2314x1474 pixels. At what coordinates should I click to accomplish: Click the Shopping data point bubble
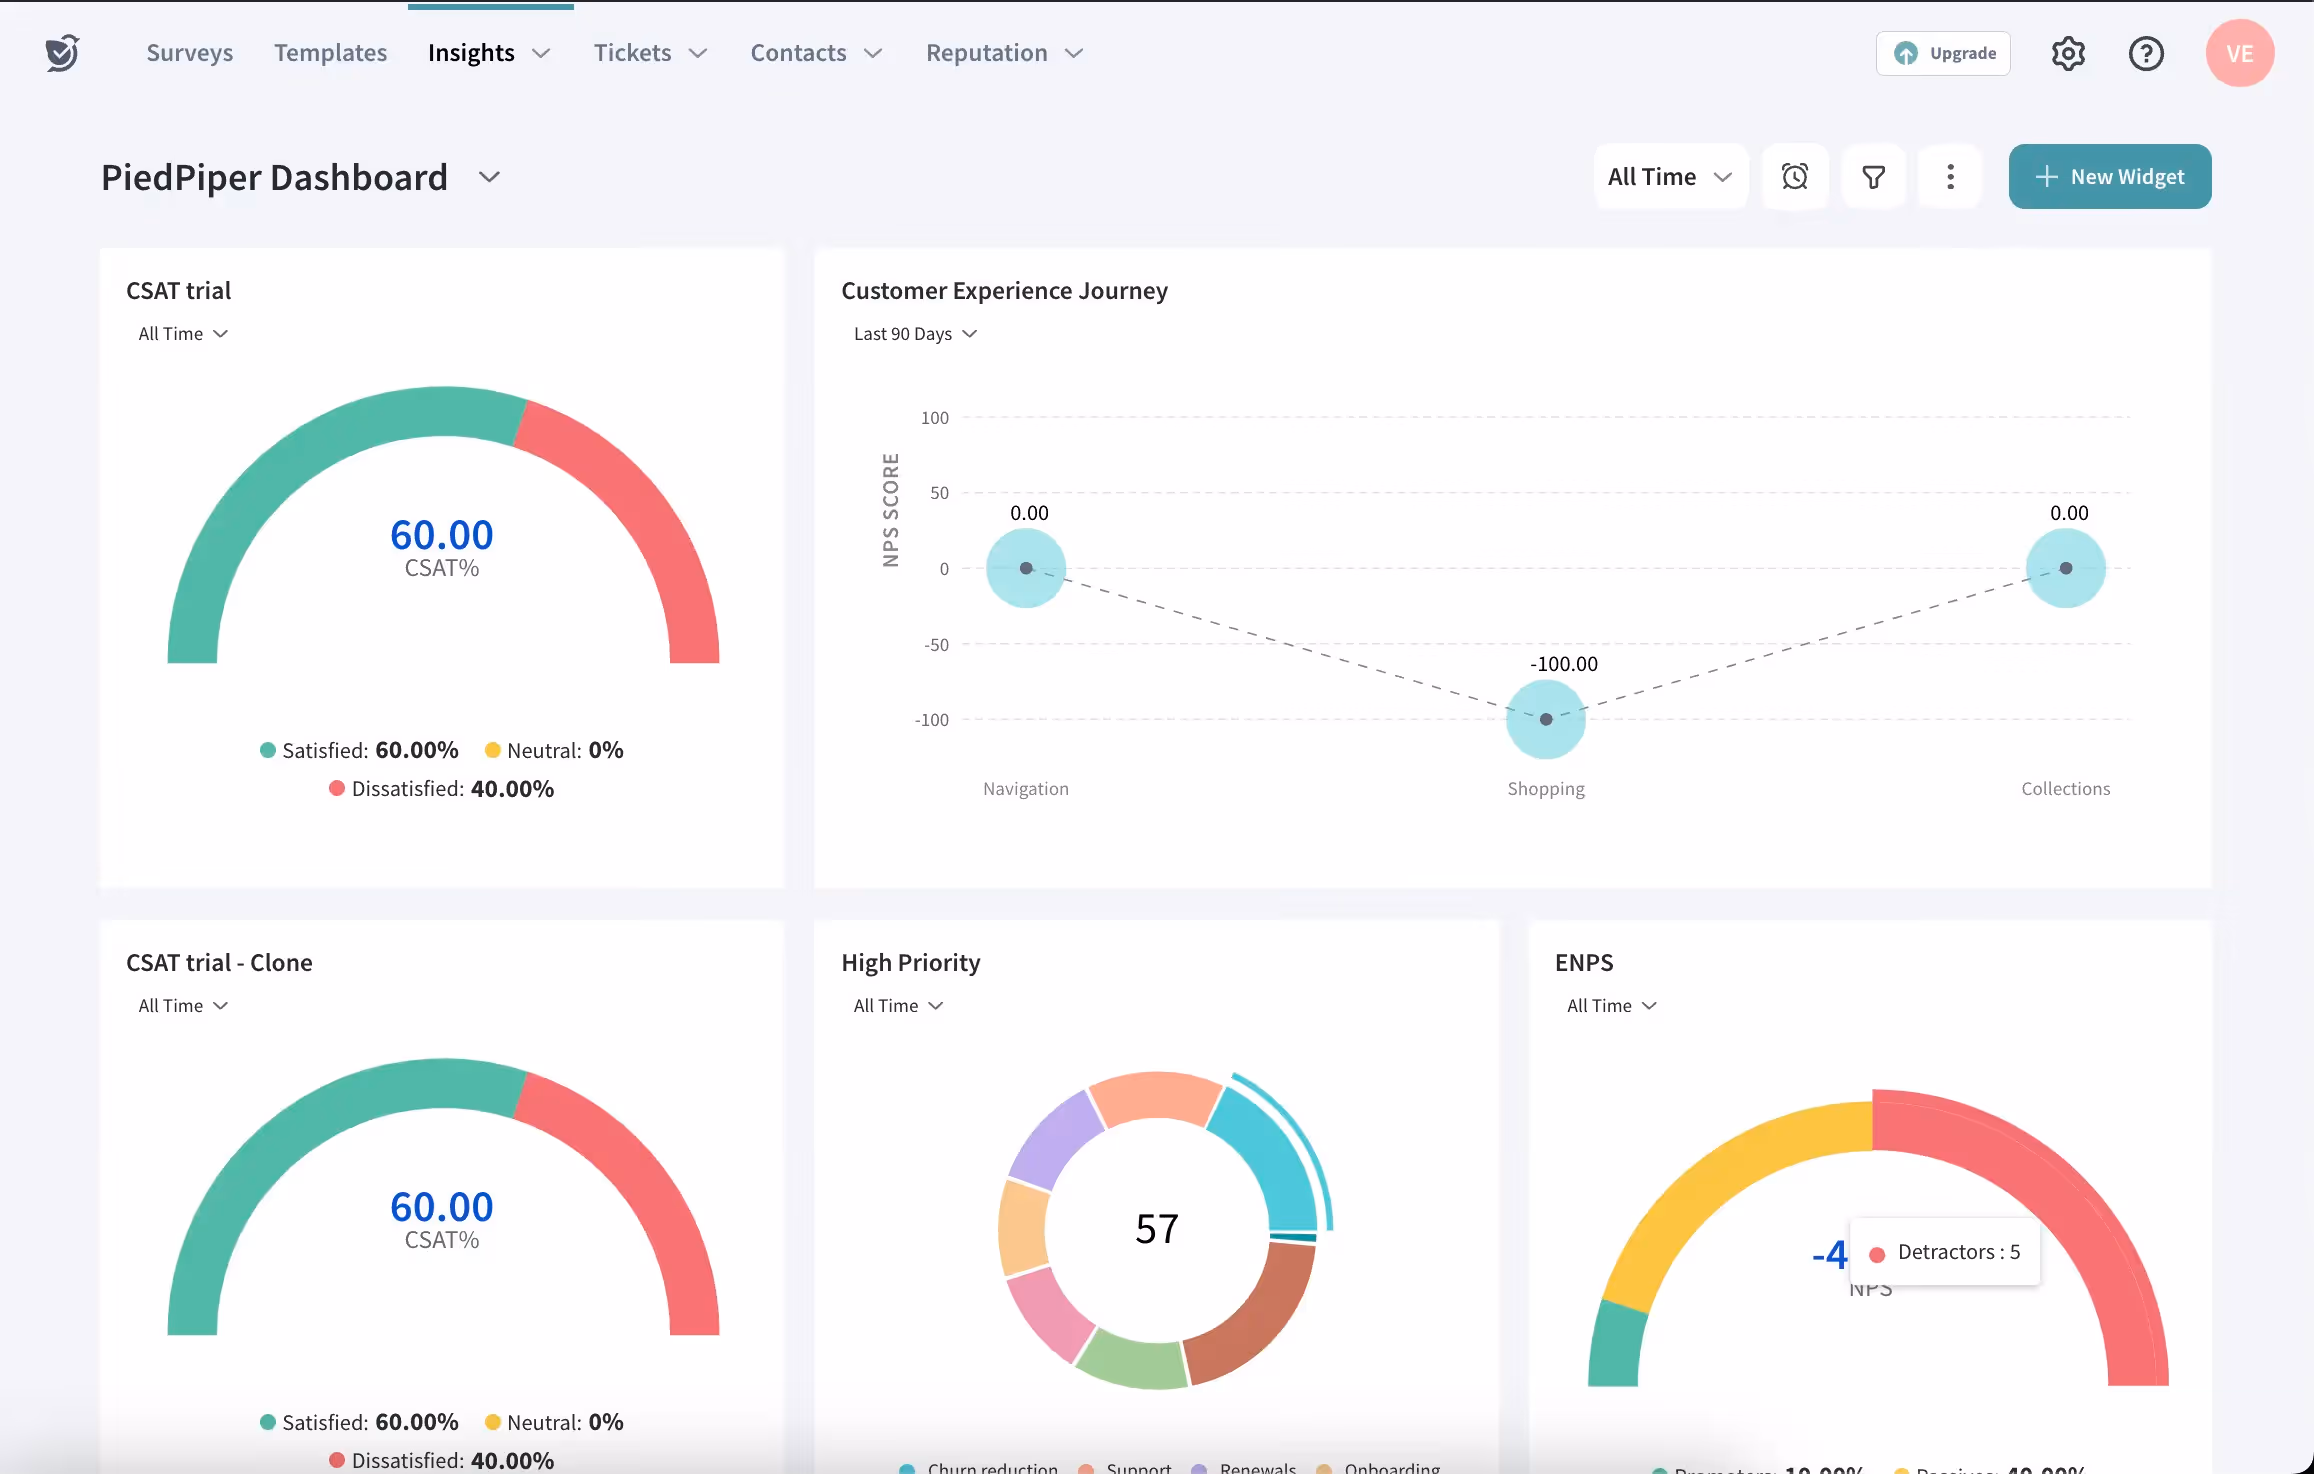tap(1546, 719)
